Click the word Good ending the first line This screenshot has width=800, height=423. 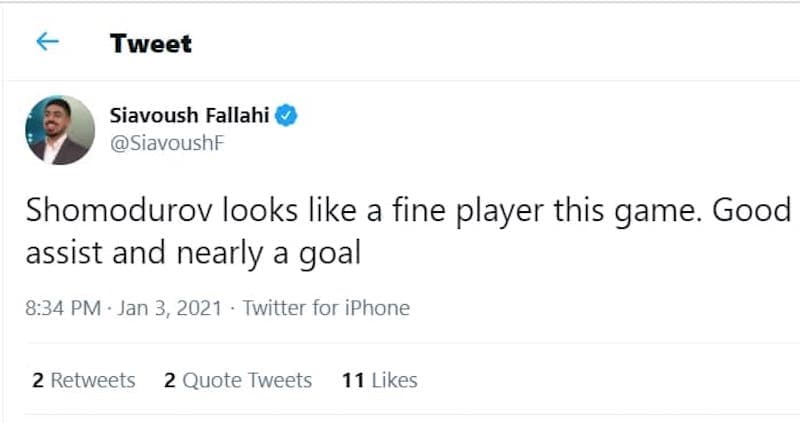click(x=752, y=210)
